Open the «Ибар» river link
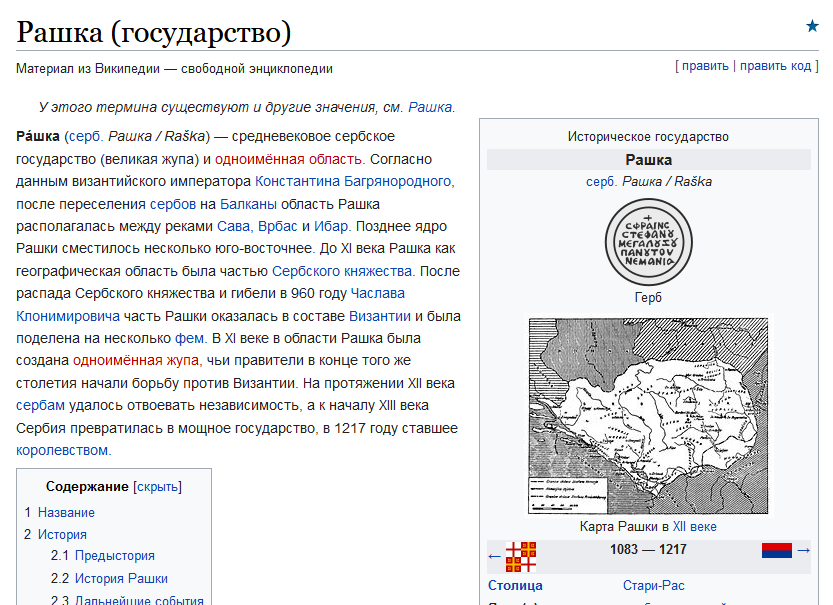Screen dimensions: 833x605 click(330, 227)
